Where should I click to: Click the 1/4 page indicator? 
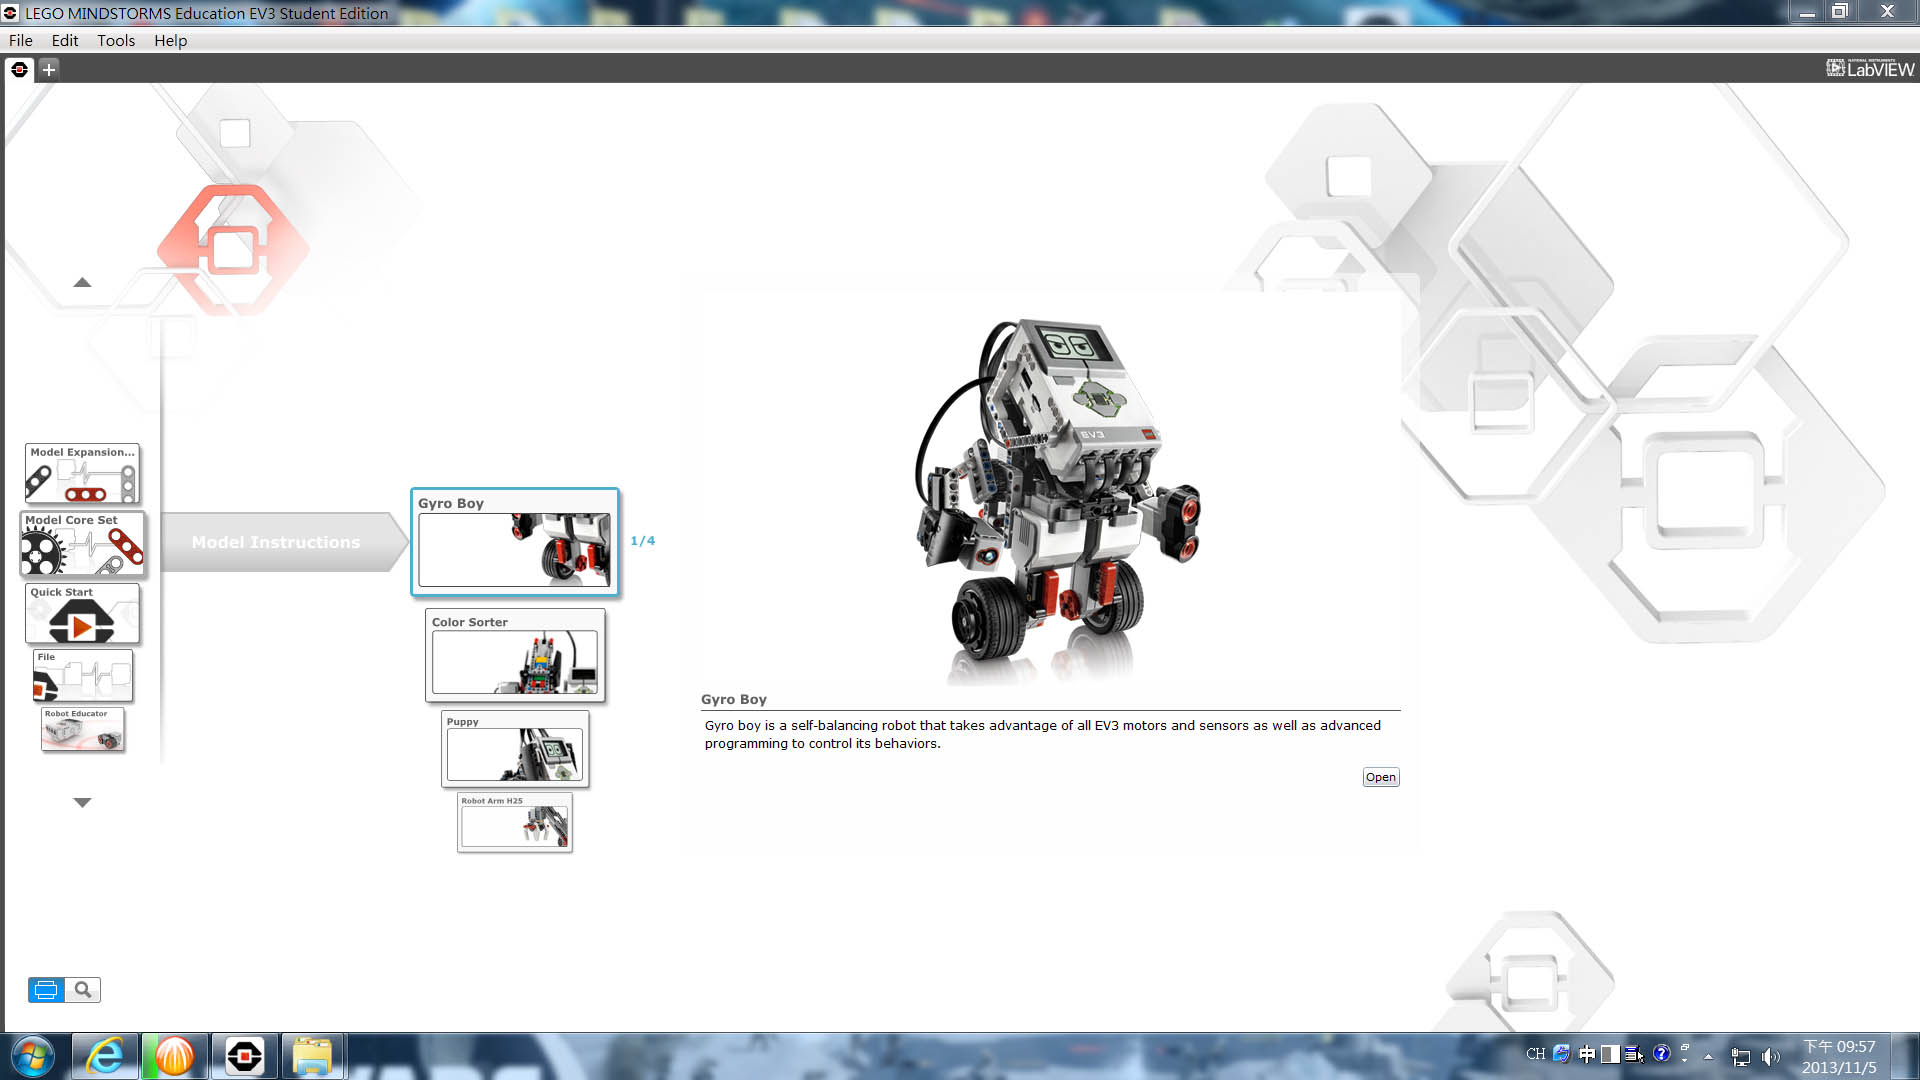pos(643,540)
